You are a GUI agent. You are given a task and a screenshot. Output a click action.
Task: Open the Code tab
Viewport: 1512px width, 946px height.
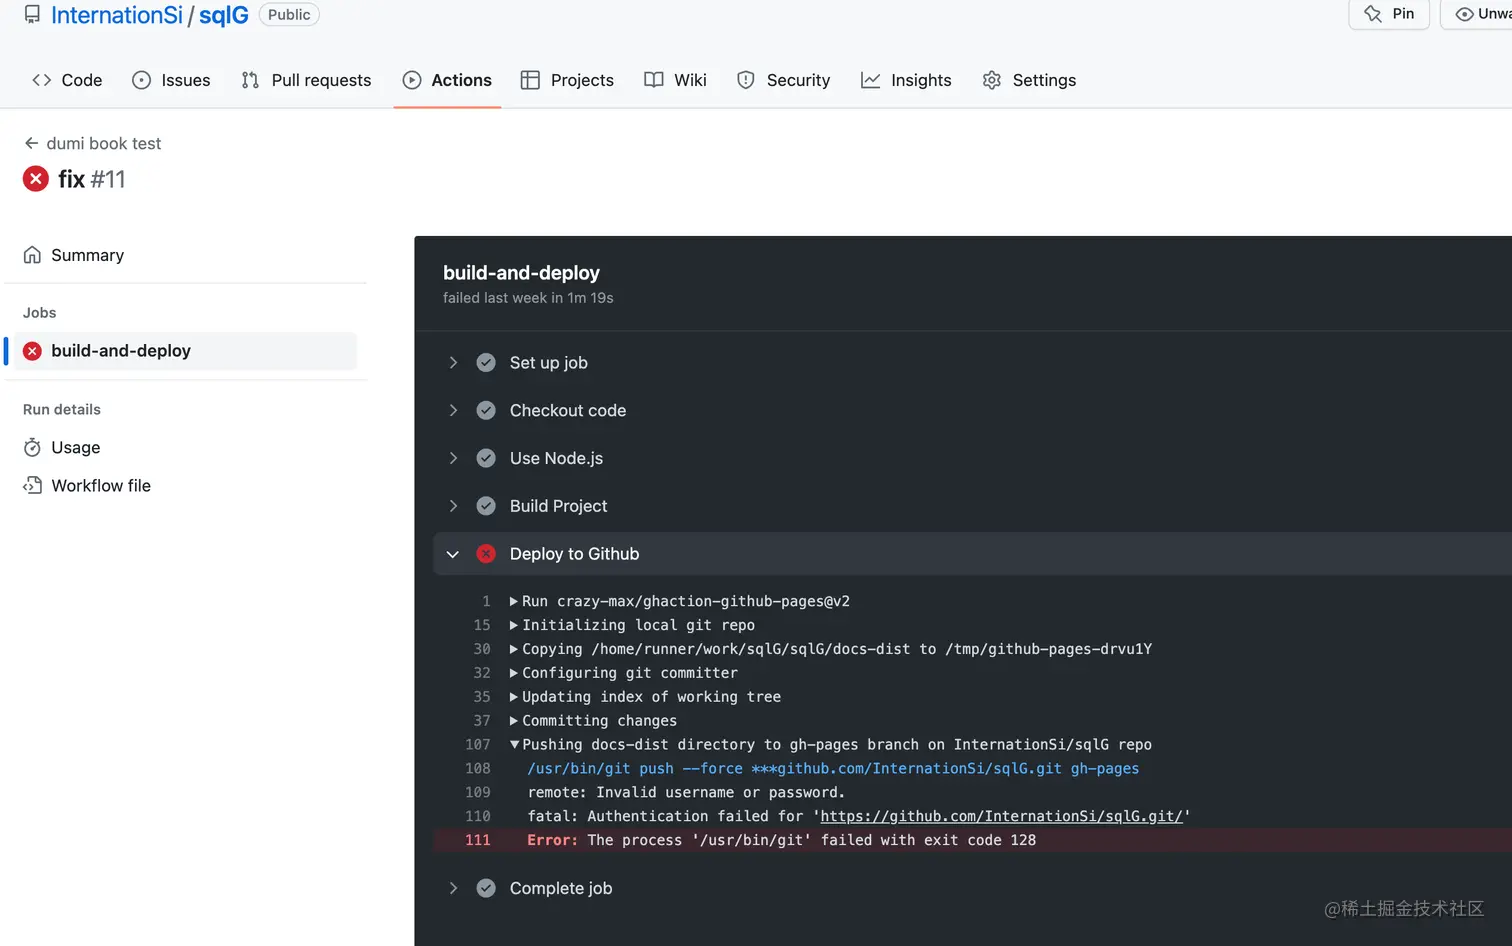pyautogui.click(x=67, y=80)
